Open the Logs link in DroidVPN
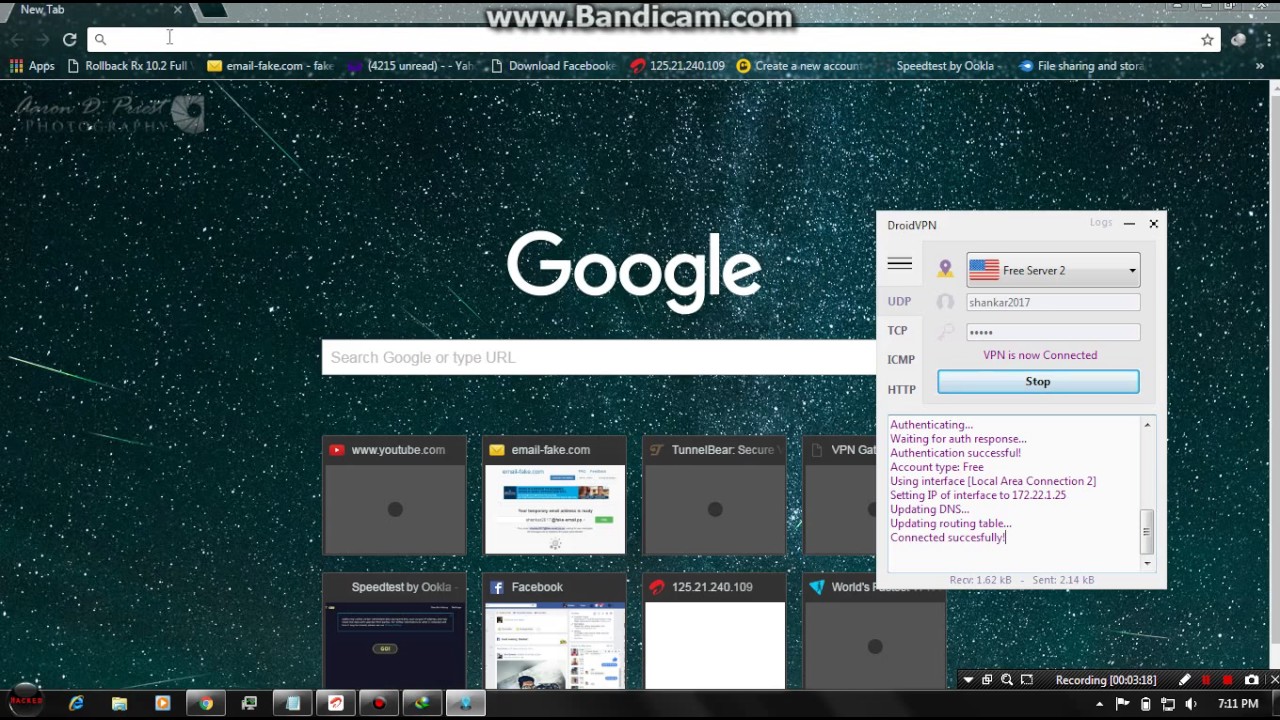Screen dimensions: 1280x720 coord(1101,223)
